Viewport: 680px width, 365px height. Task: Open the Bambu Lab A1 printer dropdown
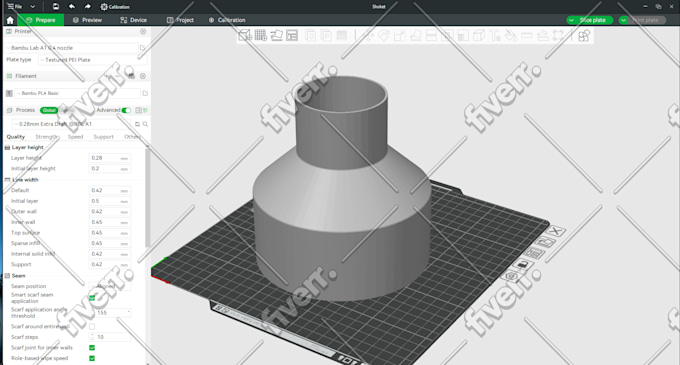point(72,48)
